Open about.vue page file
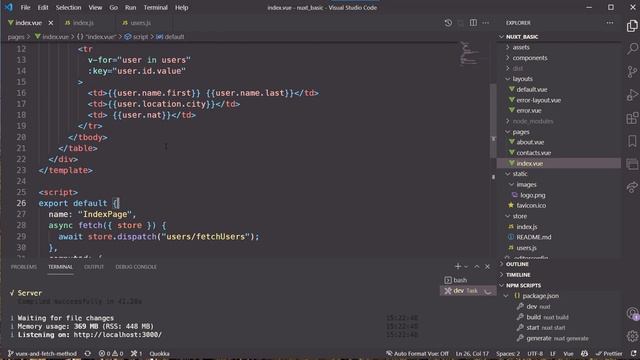Viewport: 640px width, 360px height. coord(559,142)
